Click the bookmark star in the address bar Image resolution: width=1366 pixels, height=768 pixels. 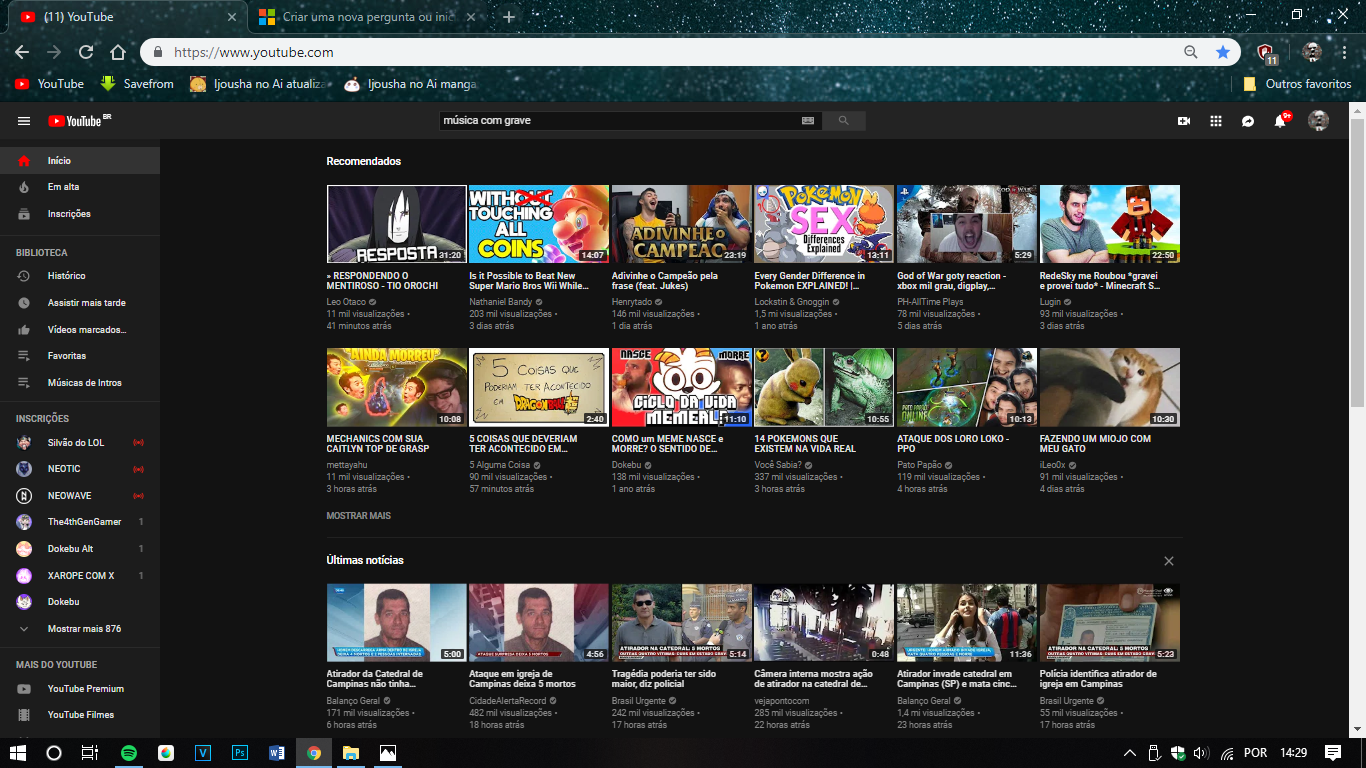coord(1222,52)
